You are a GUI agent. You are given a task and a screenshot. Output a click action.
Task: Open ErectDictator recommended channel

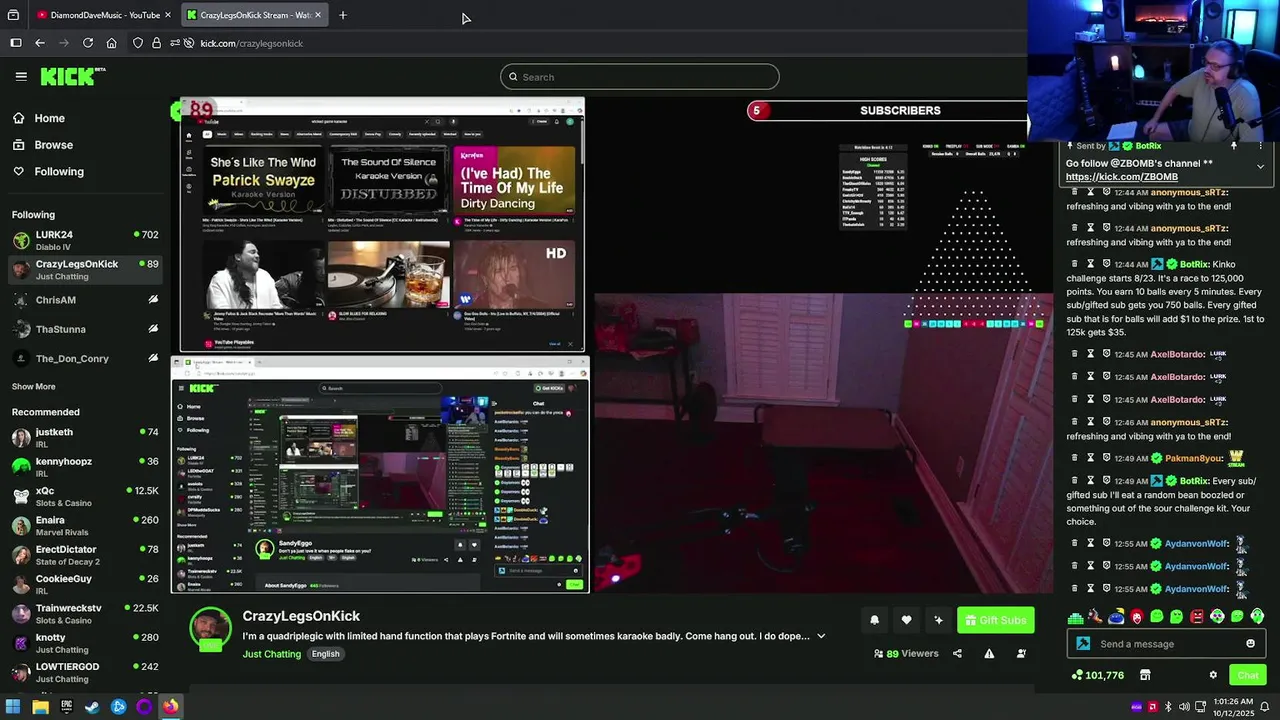tap(85, 555)
